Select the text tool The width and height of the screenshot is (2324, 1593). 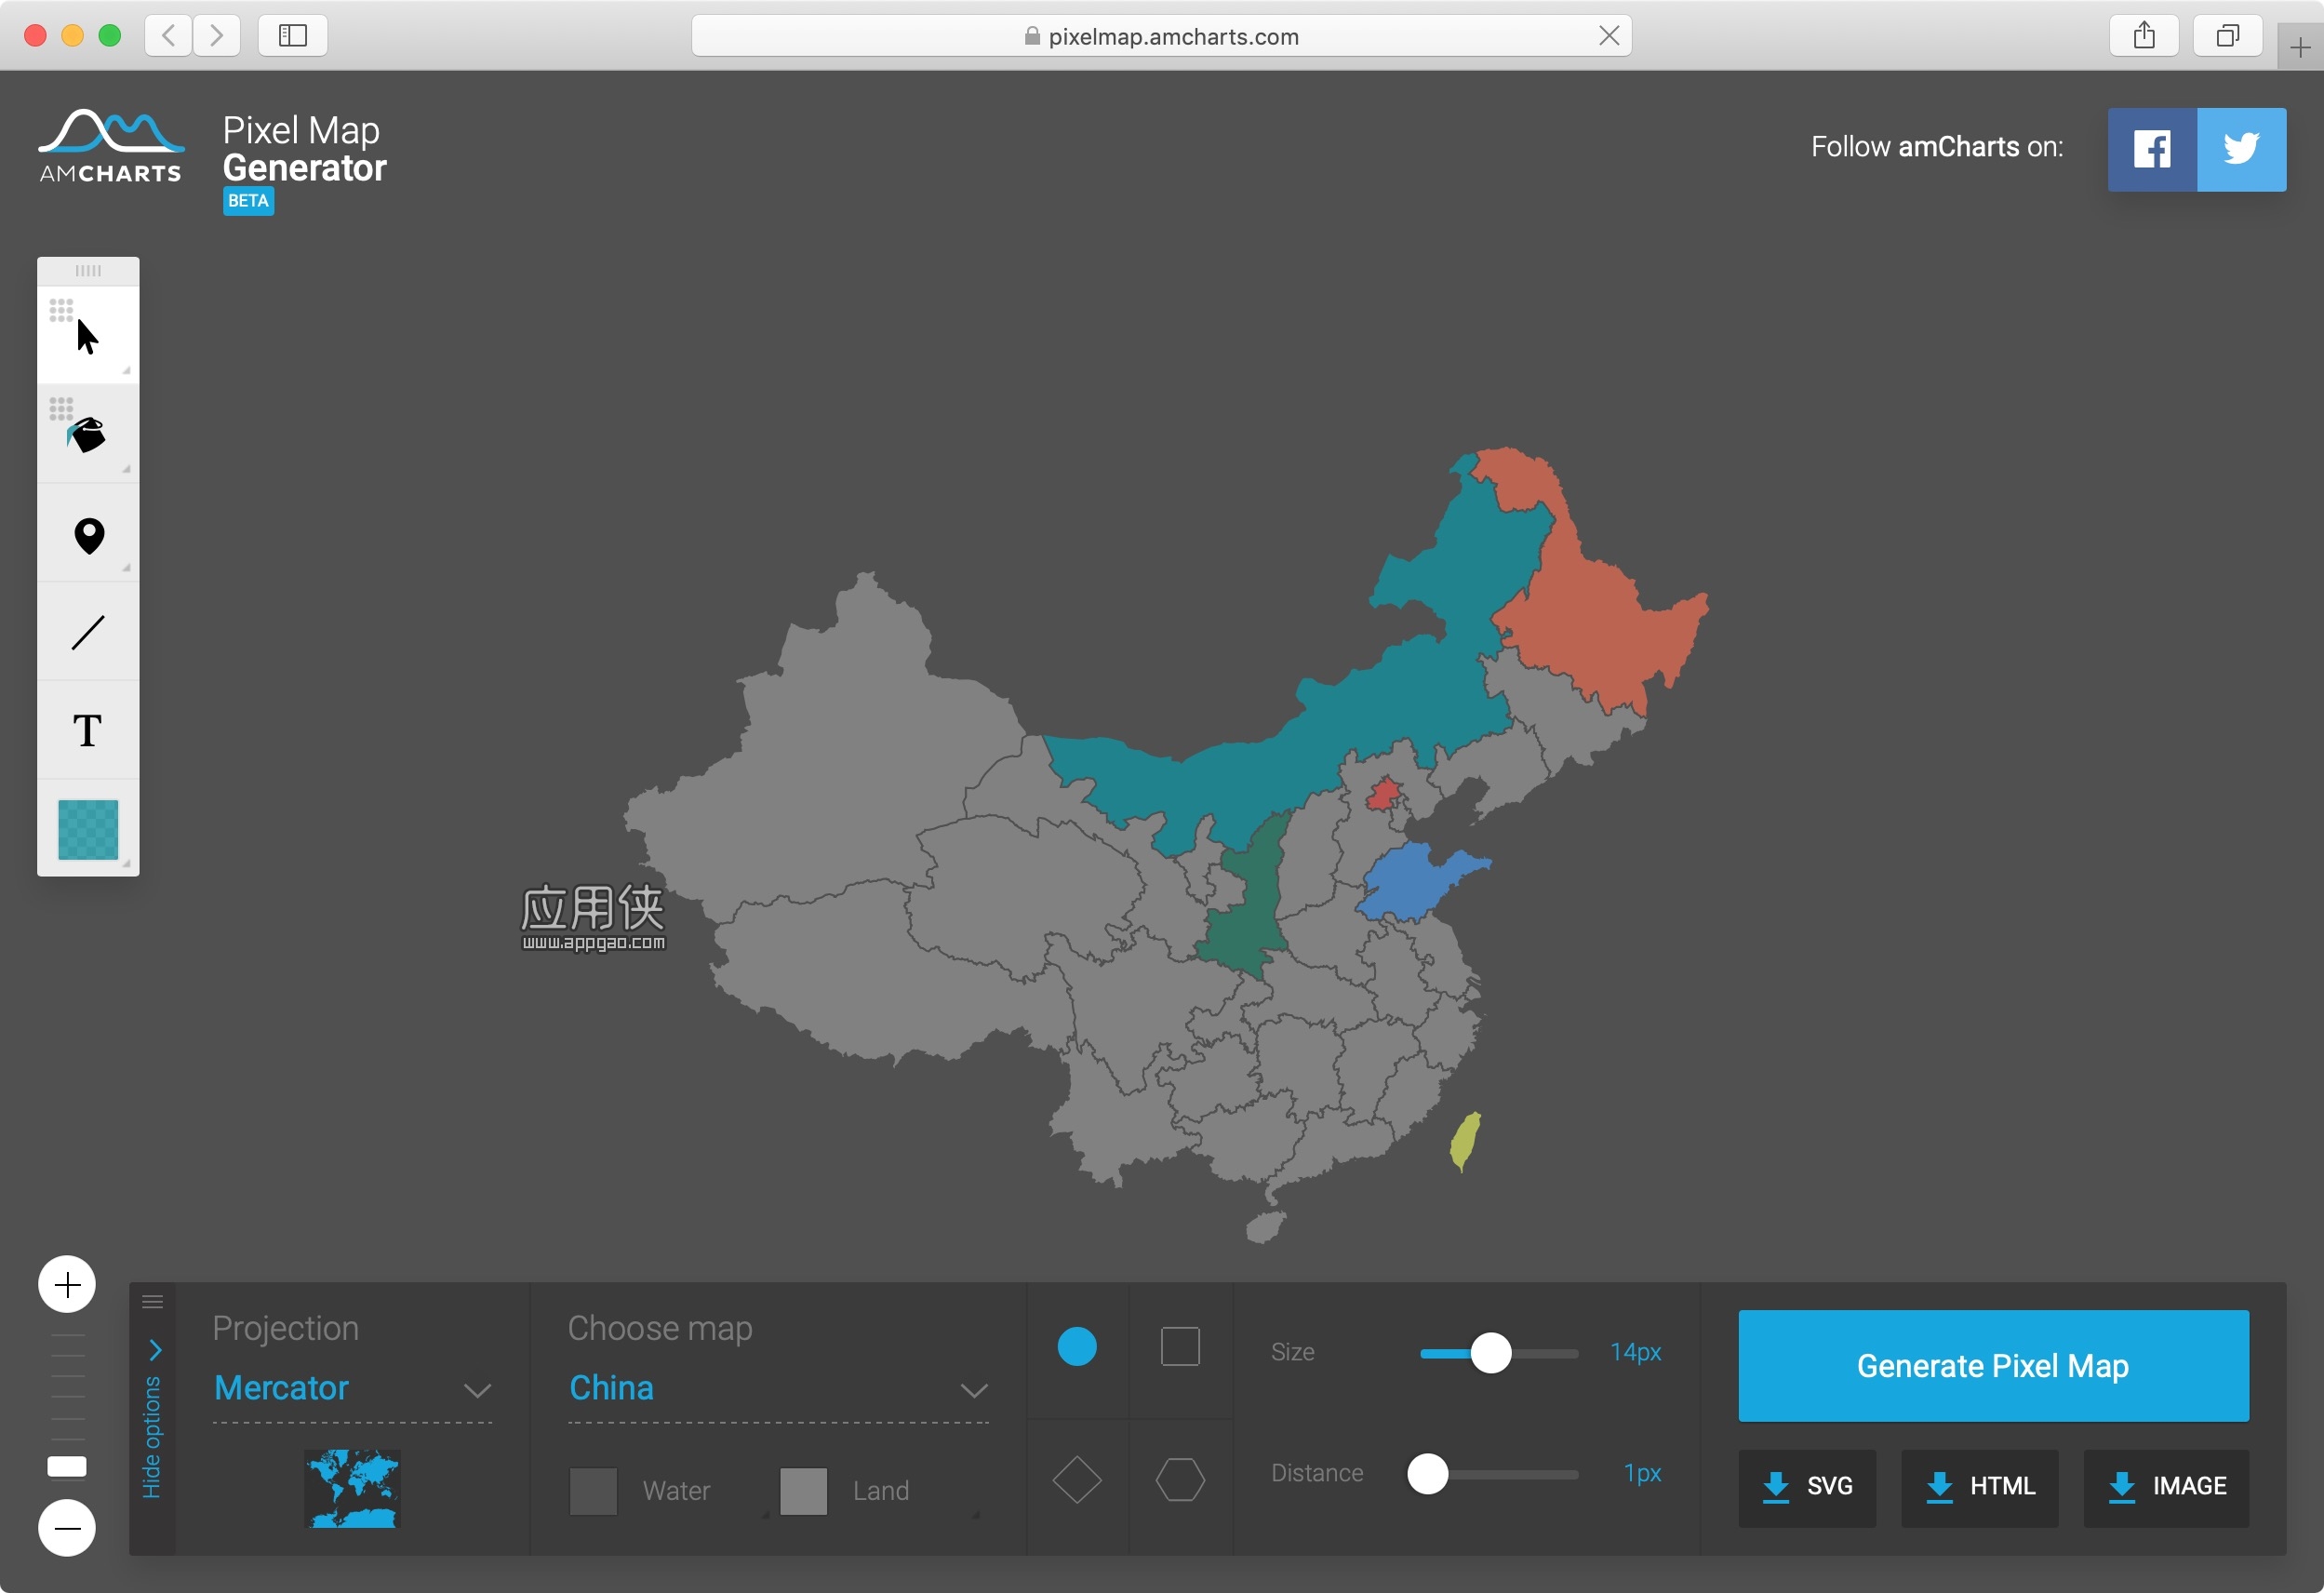coord(88,730)
